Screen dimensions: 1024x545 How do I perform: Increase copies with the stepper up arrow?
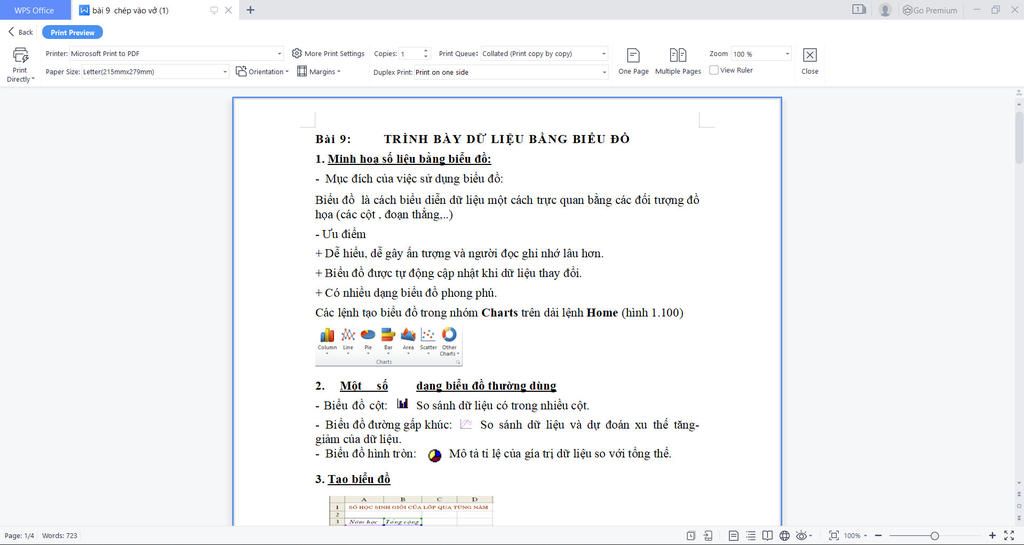426,51
